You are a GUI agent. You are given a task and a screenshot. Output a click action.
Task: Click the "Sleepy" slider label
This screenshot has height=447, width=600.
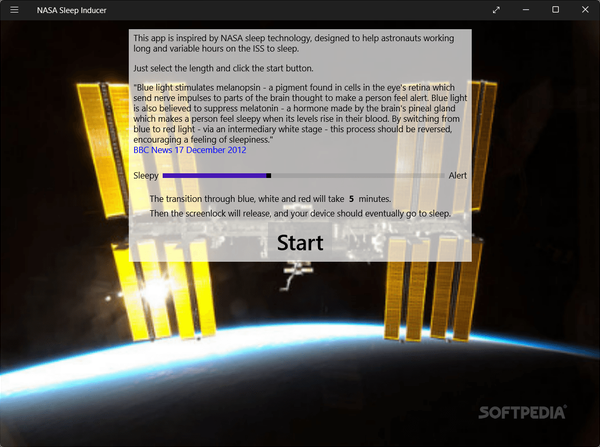pos(146,176)
